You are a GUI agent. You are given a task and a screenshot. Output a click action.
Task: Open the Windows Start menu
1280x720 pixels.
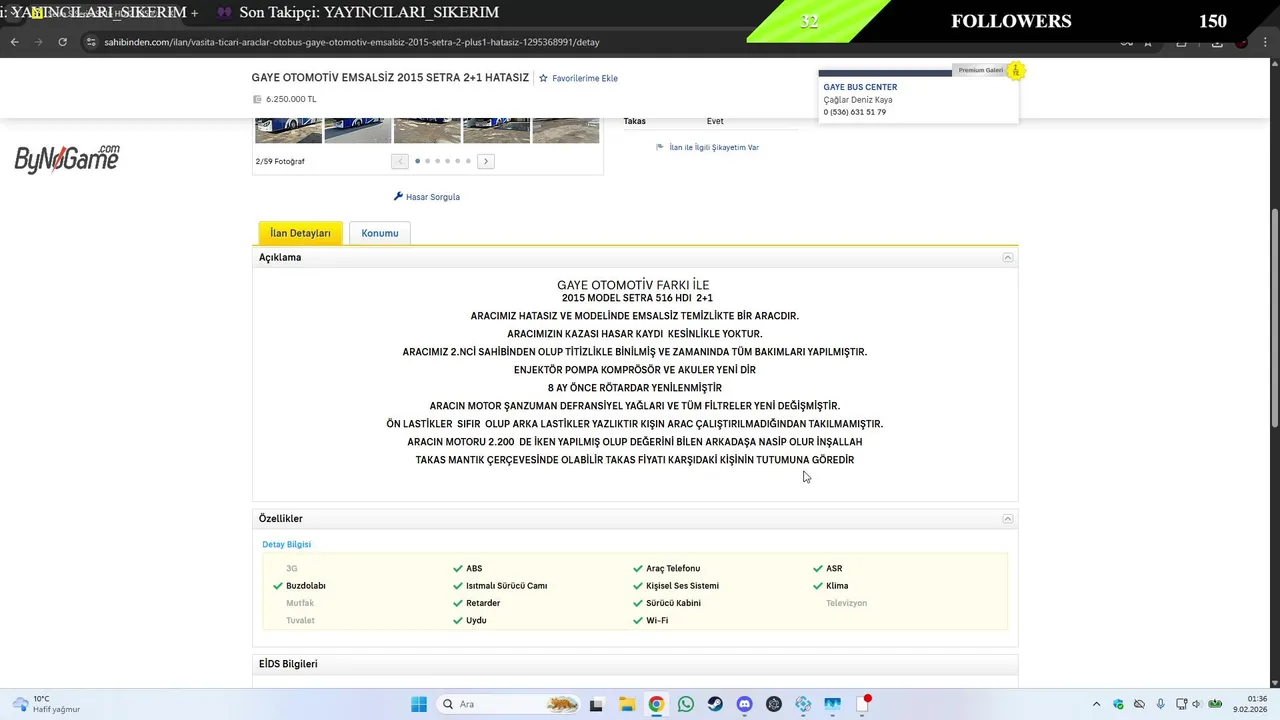(419, 704)
